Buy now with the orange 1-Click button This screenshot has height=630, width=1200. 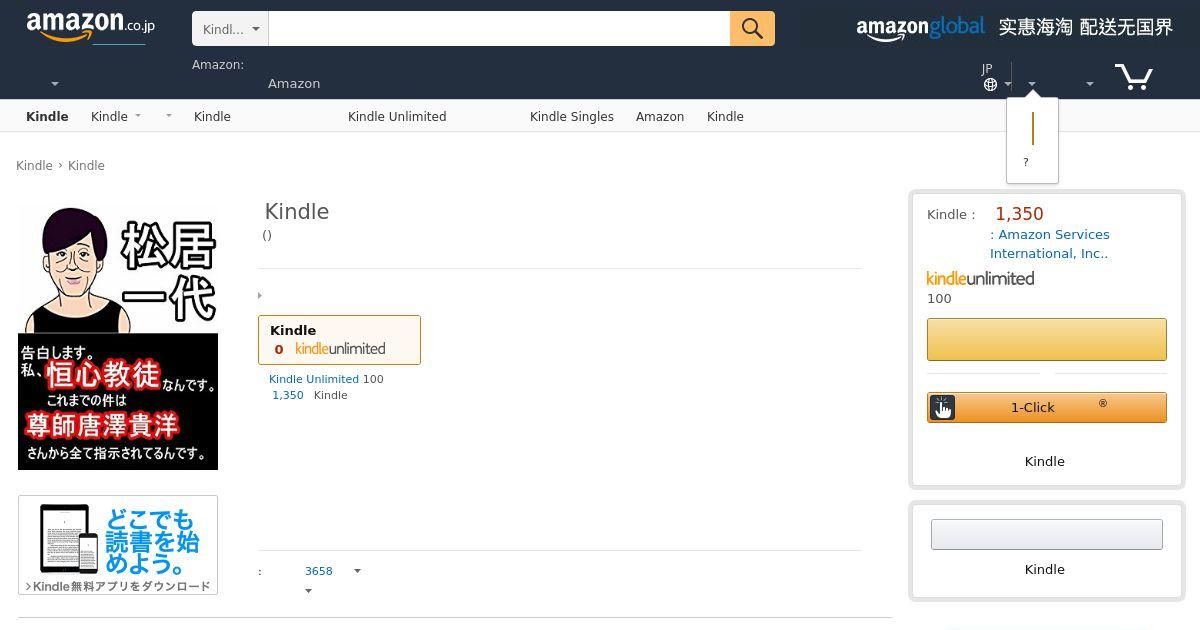coord(1047,407)
